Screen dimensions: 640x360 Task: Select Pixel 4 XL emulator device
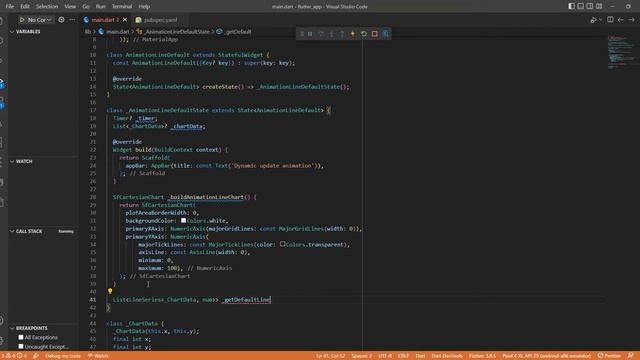click(x=547, y=356)
